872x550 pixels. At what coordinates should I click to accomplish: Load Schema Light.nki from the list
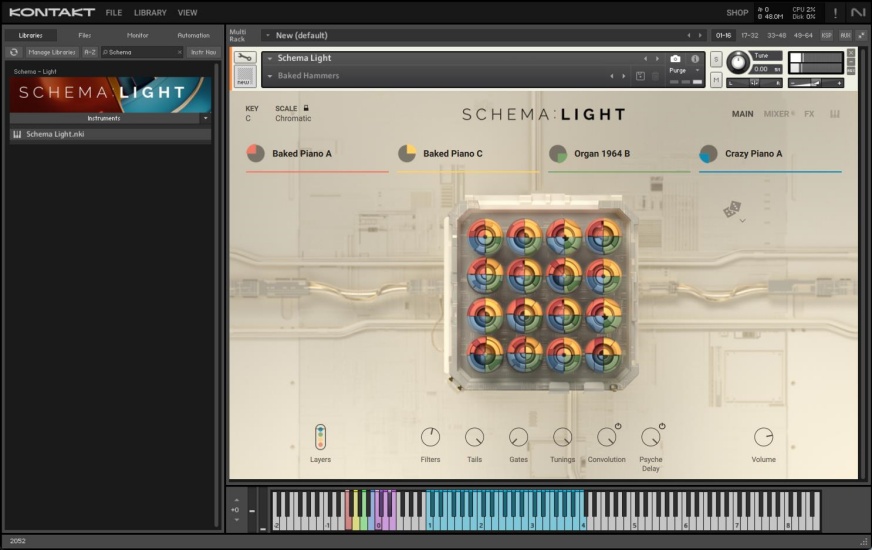pos(110,134)
